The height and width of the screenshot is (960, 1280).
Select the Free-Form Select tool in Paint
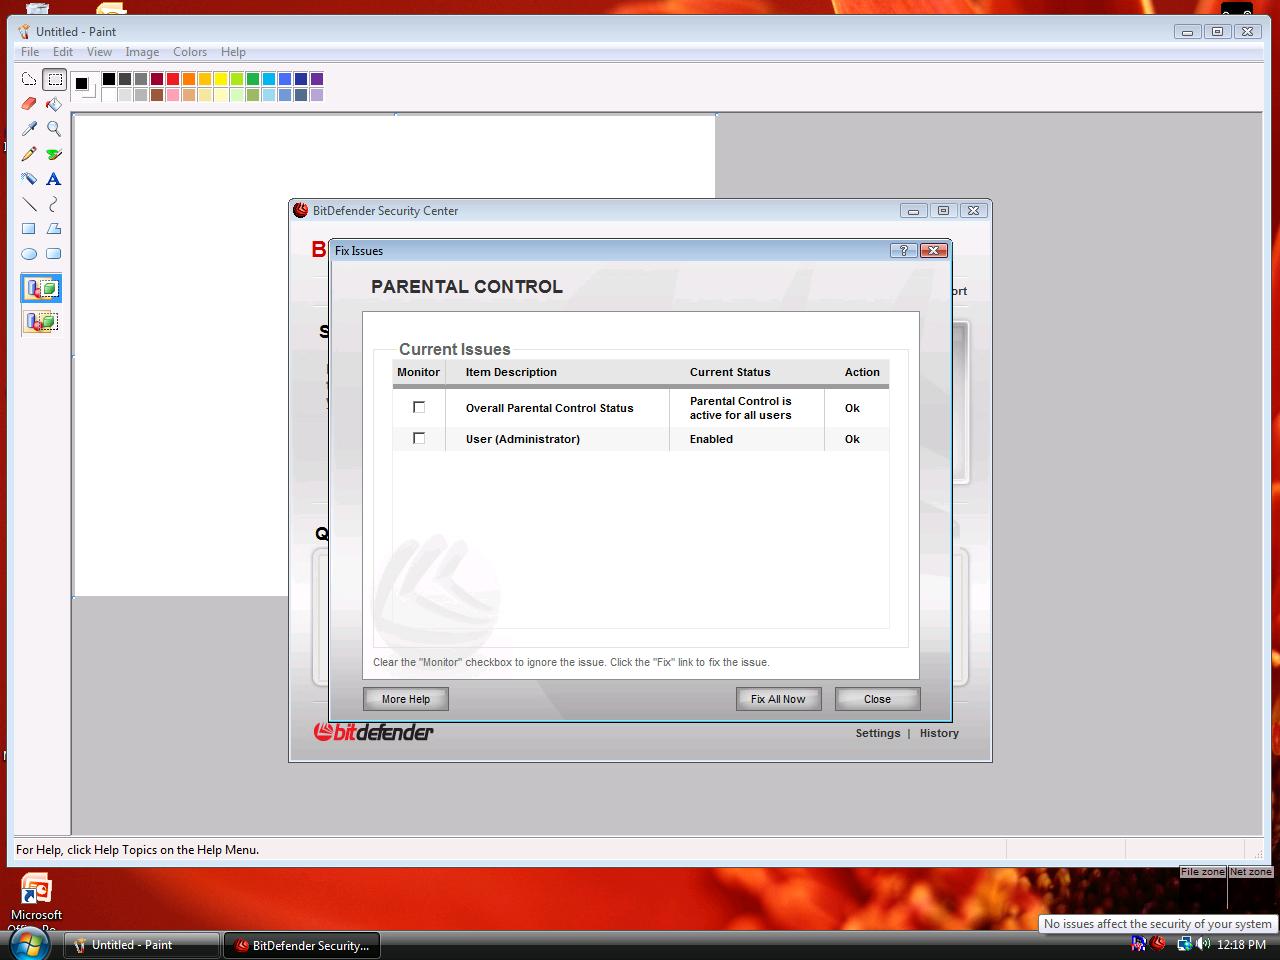click(29, 79)
